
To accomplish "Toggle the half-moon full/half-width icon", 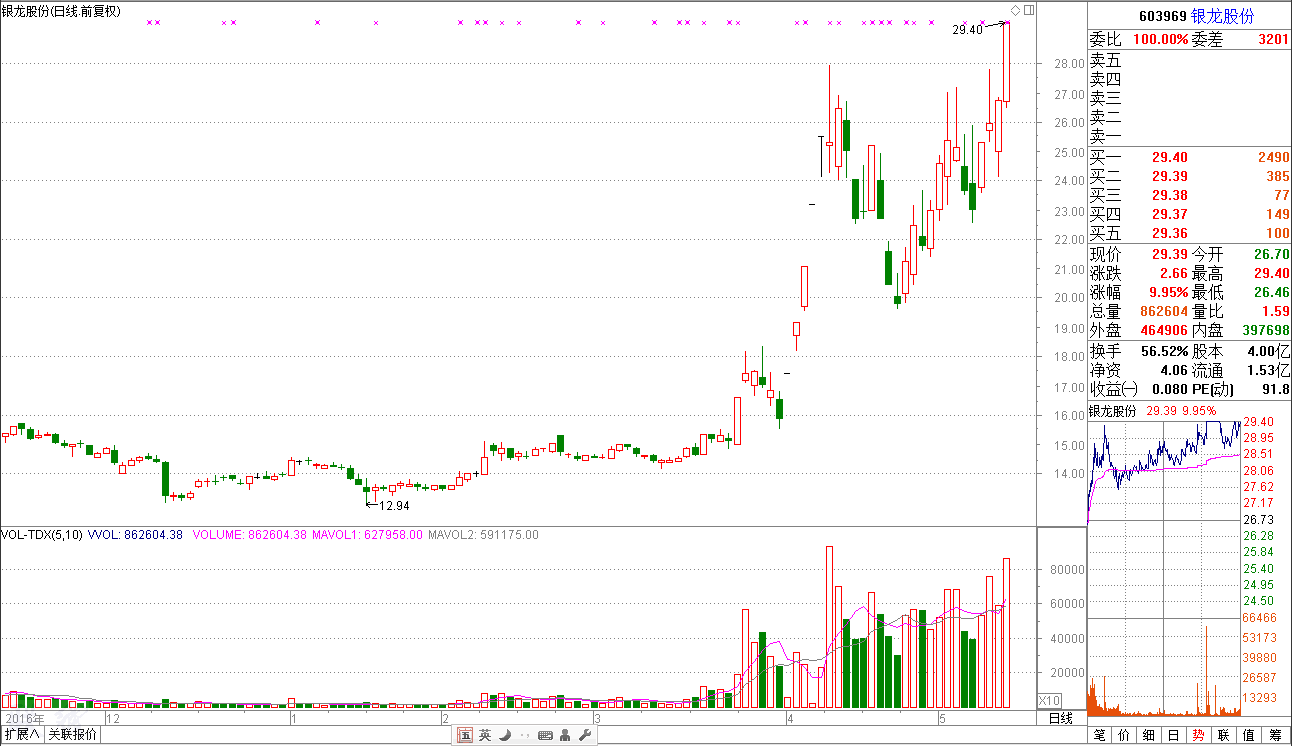I will [x=505, y=736].
